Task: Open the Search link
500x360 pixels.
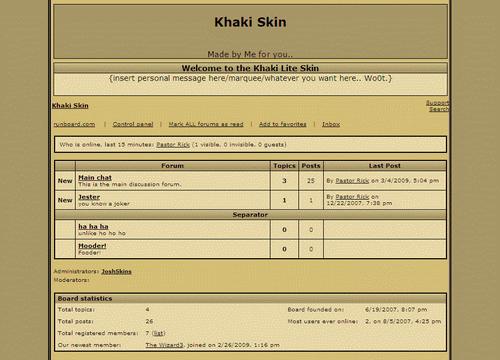Action: [x=439, y=109]
